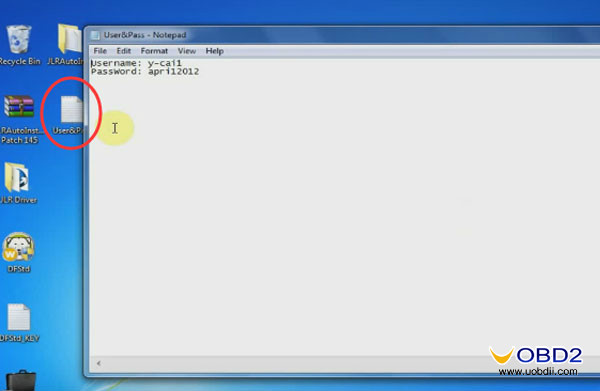Select the briefcase icon at the bottom of the desktop
This screenshot has height=391, width=600.
point(21,380)
